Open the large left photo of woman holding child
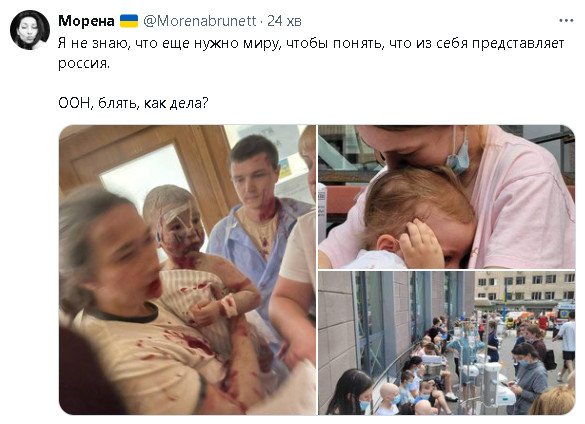 point(187,270)
